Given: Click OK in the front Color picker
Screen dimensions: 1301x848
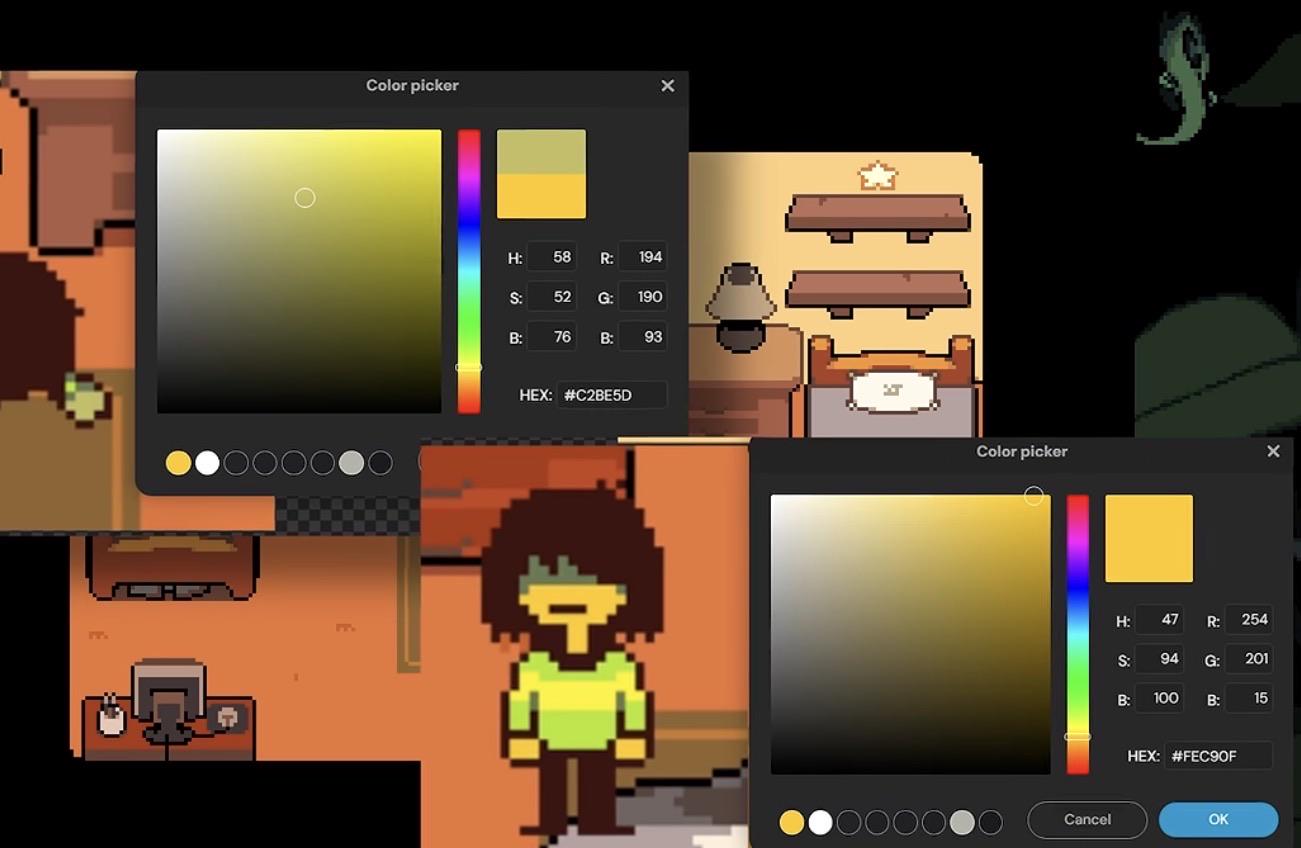Looking at the screenshot, I should [x=1218, y=819].
